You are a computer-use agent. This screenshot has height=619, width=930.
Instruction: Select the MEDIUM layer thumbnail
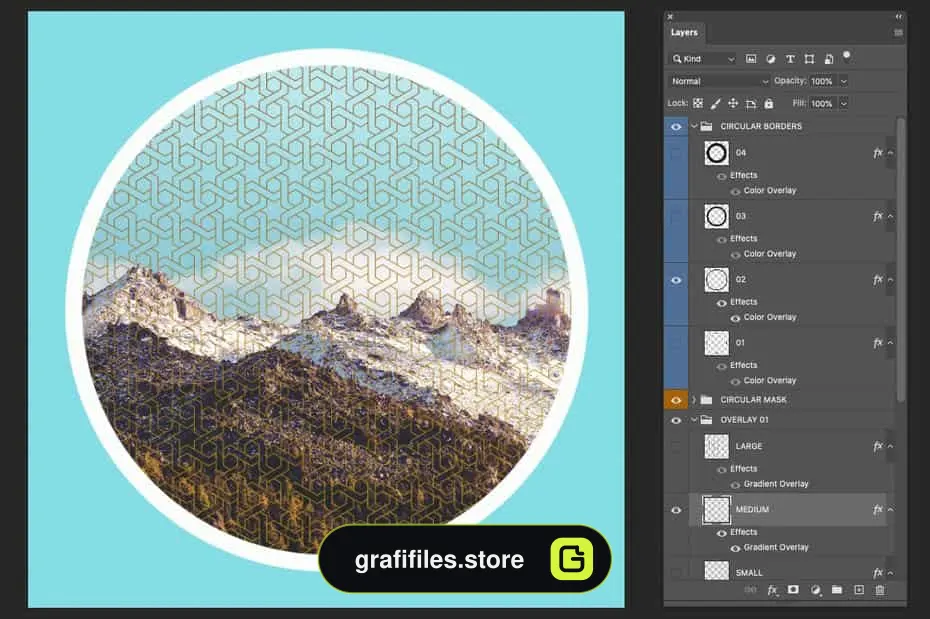716,510
